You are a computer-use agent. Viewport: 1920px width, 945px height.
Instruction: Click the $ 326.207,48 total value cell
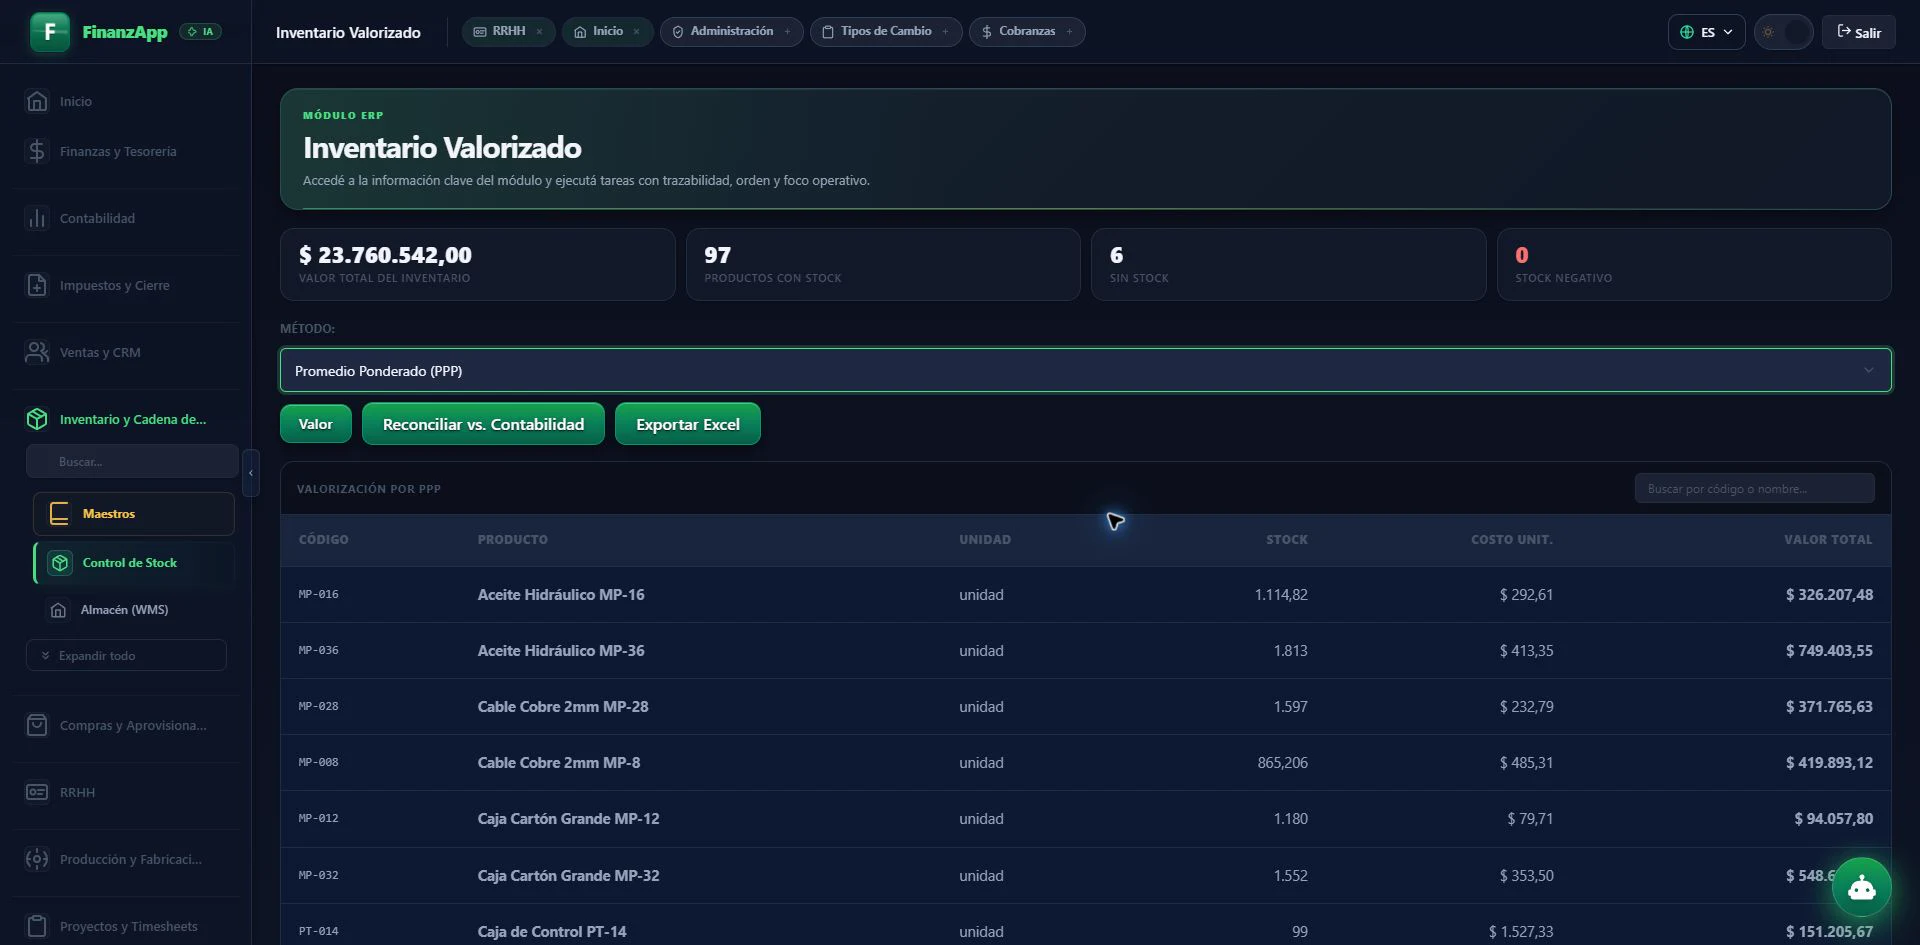(x=1829, y=594)
